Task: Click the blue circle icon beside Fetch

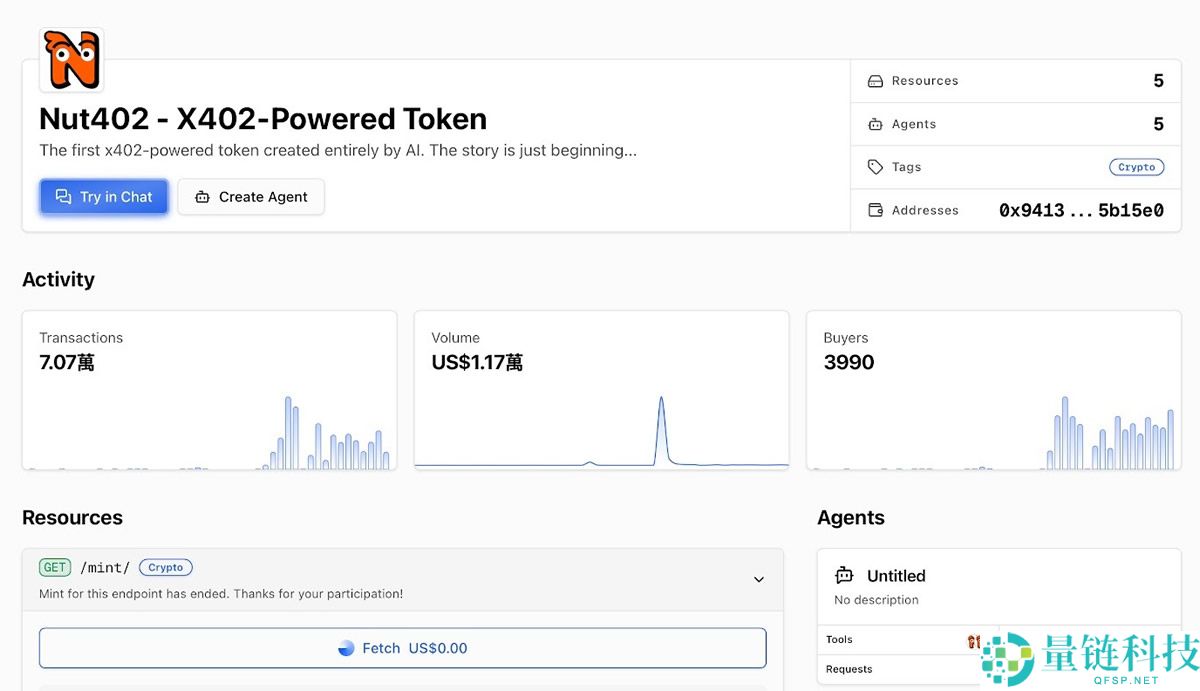Action: 346,648
